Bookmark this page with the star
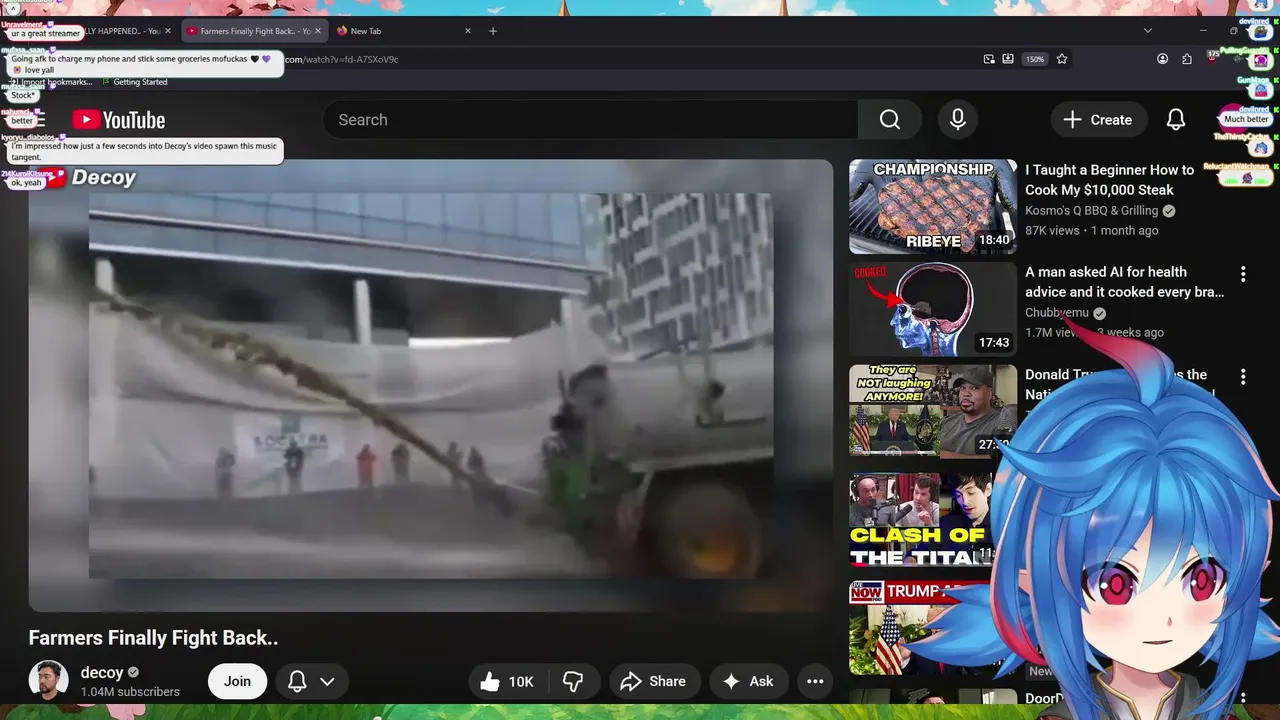 (1062, 59)
